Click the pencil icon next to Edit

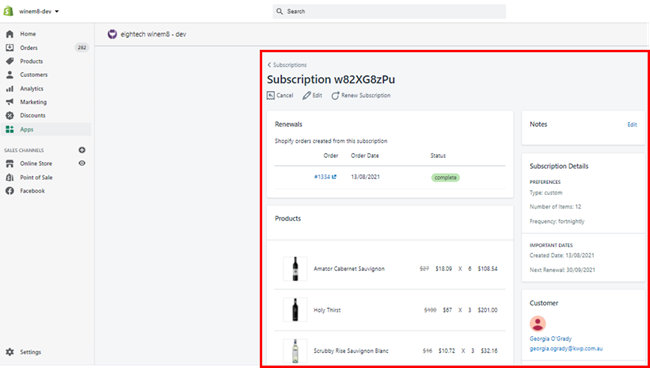(306, 95)
